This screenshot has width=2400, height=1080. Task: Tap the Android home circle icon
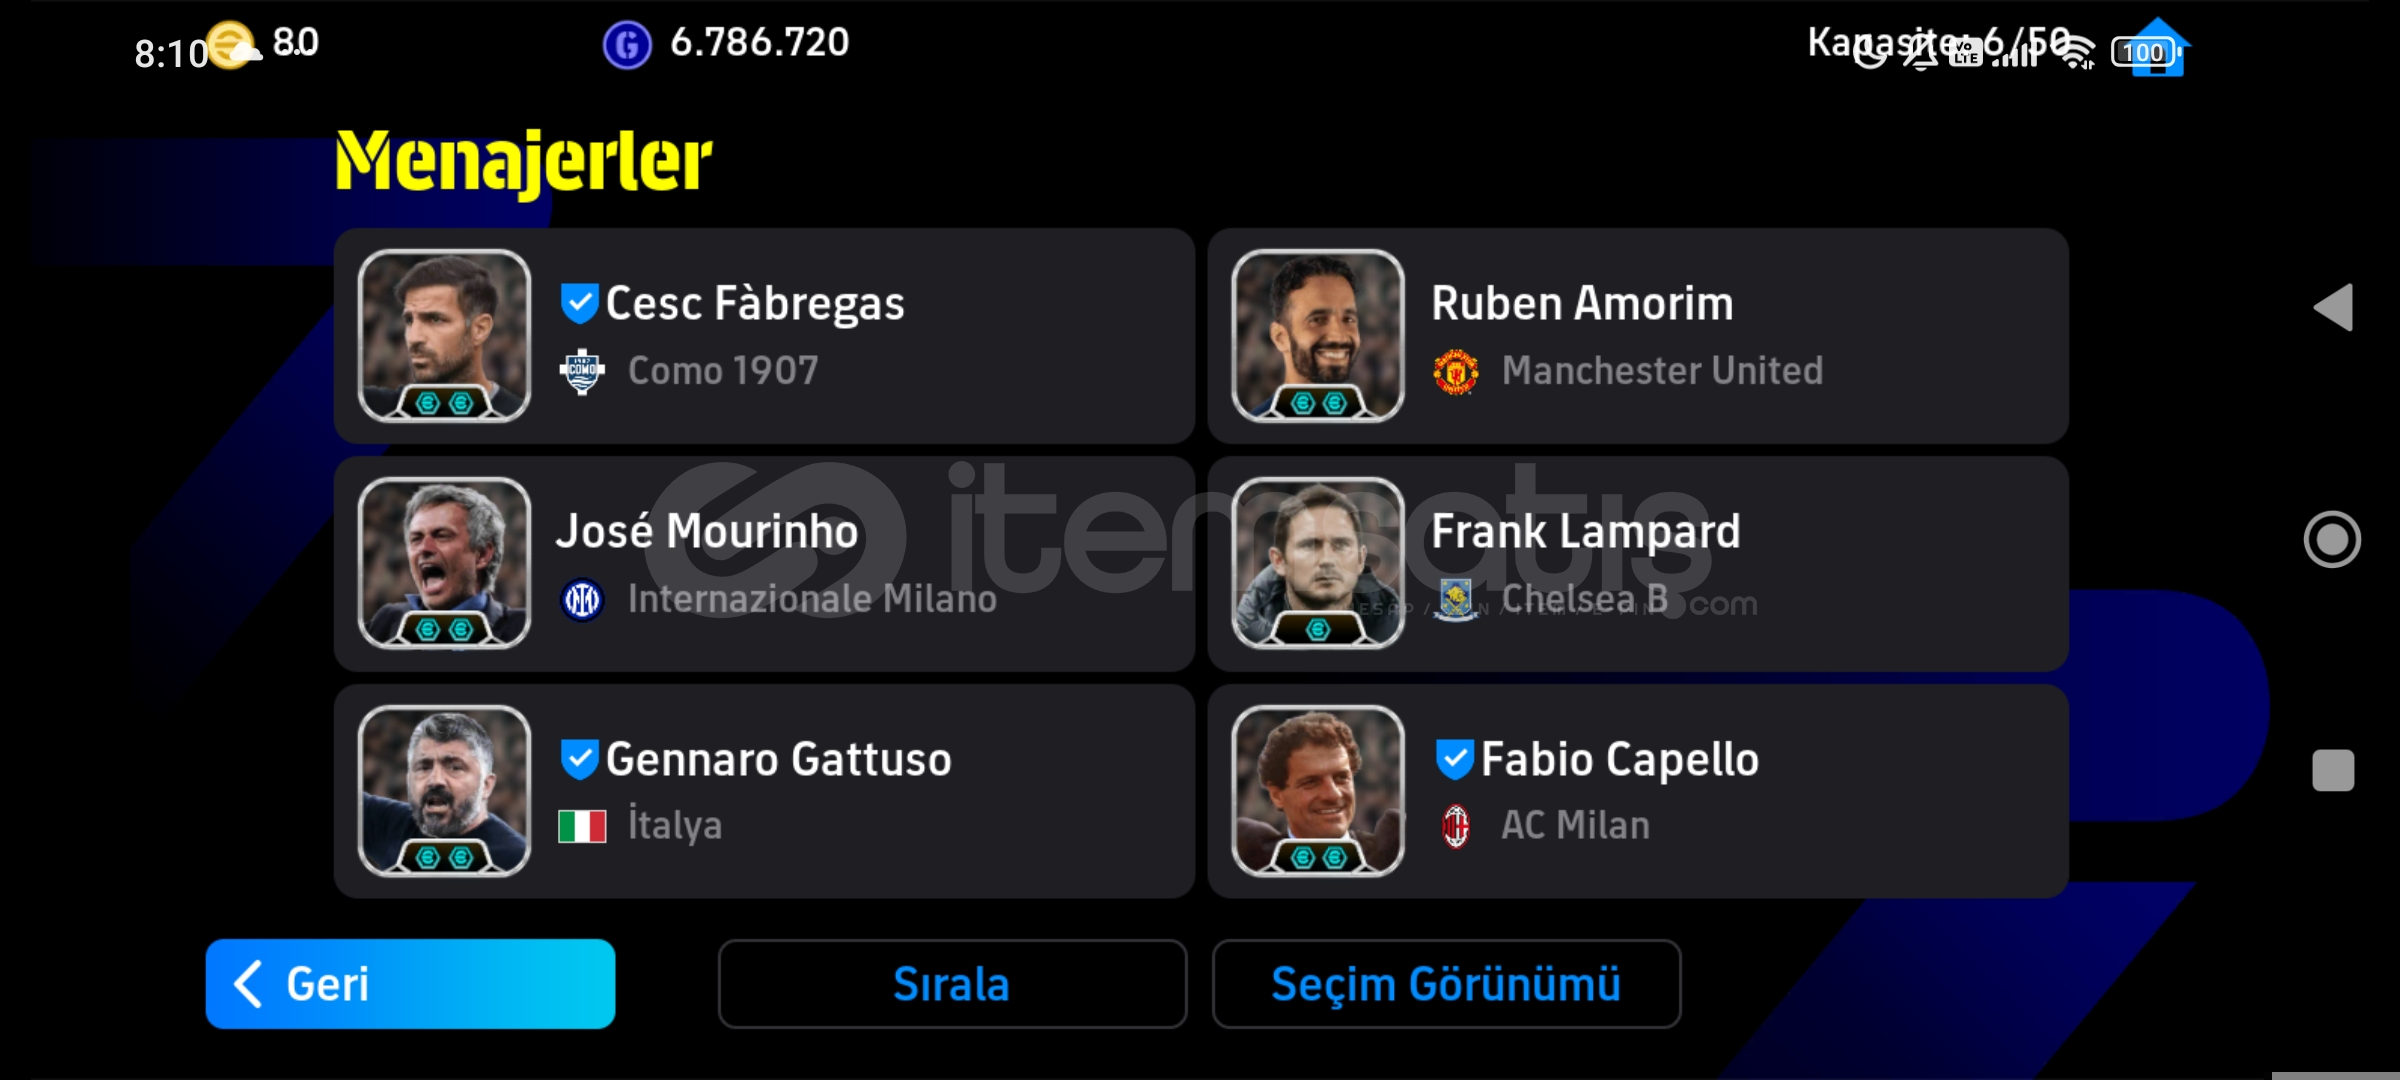[2332, 540]
